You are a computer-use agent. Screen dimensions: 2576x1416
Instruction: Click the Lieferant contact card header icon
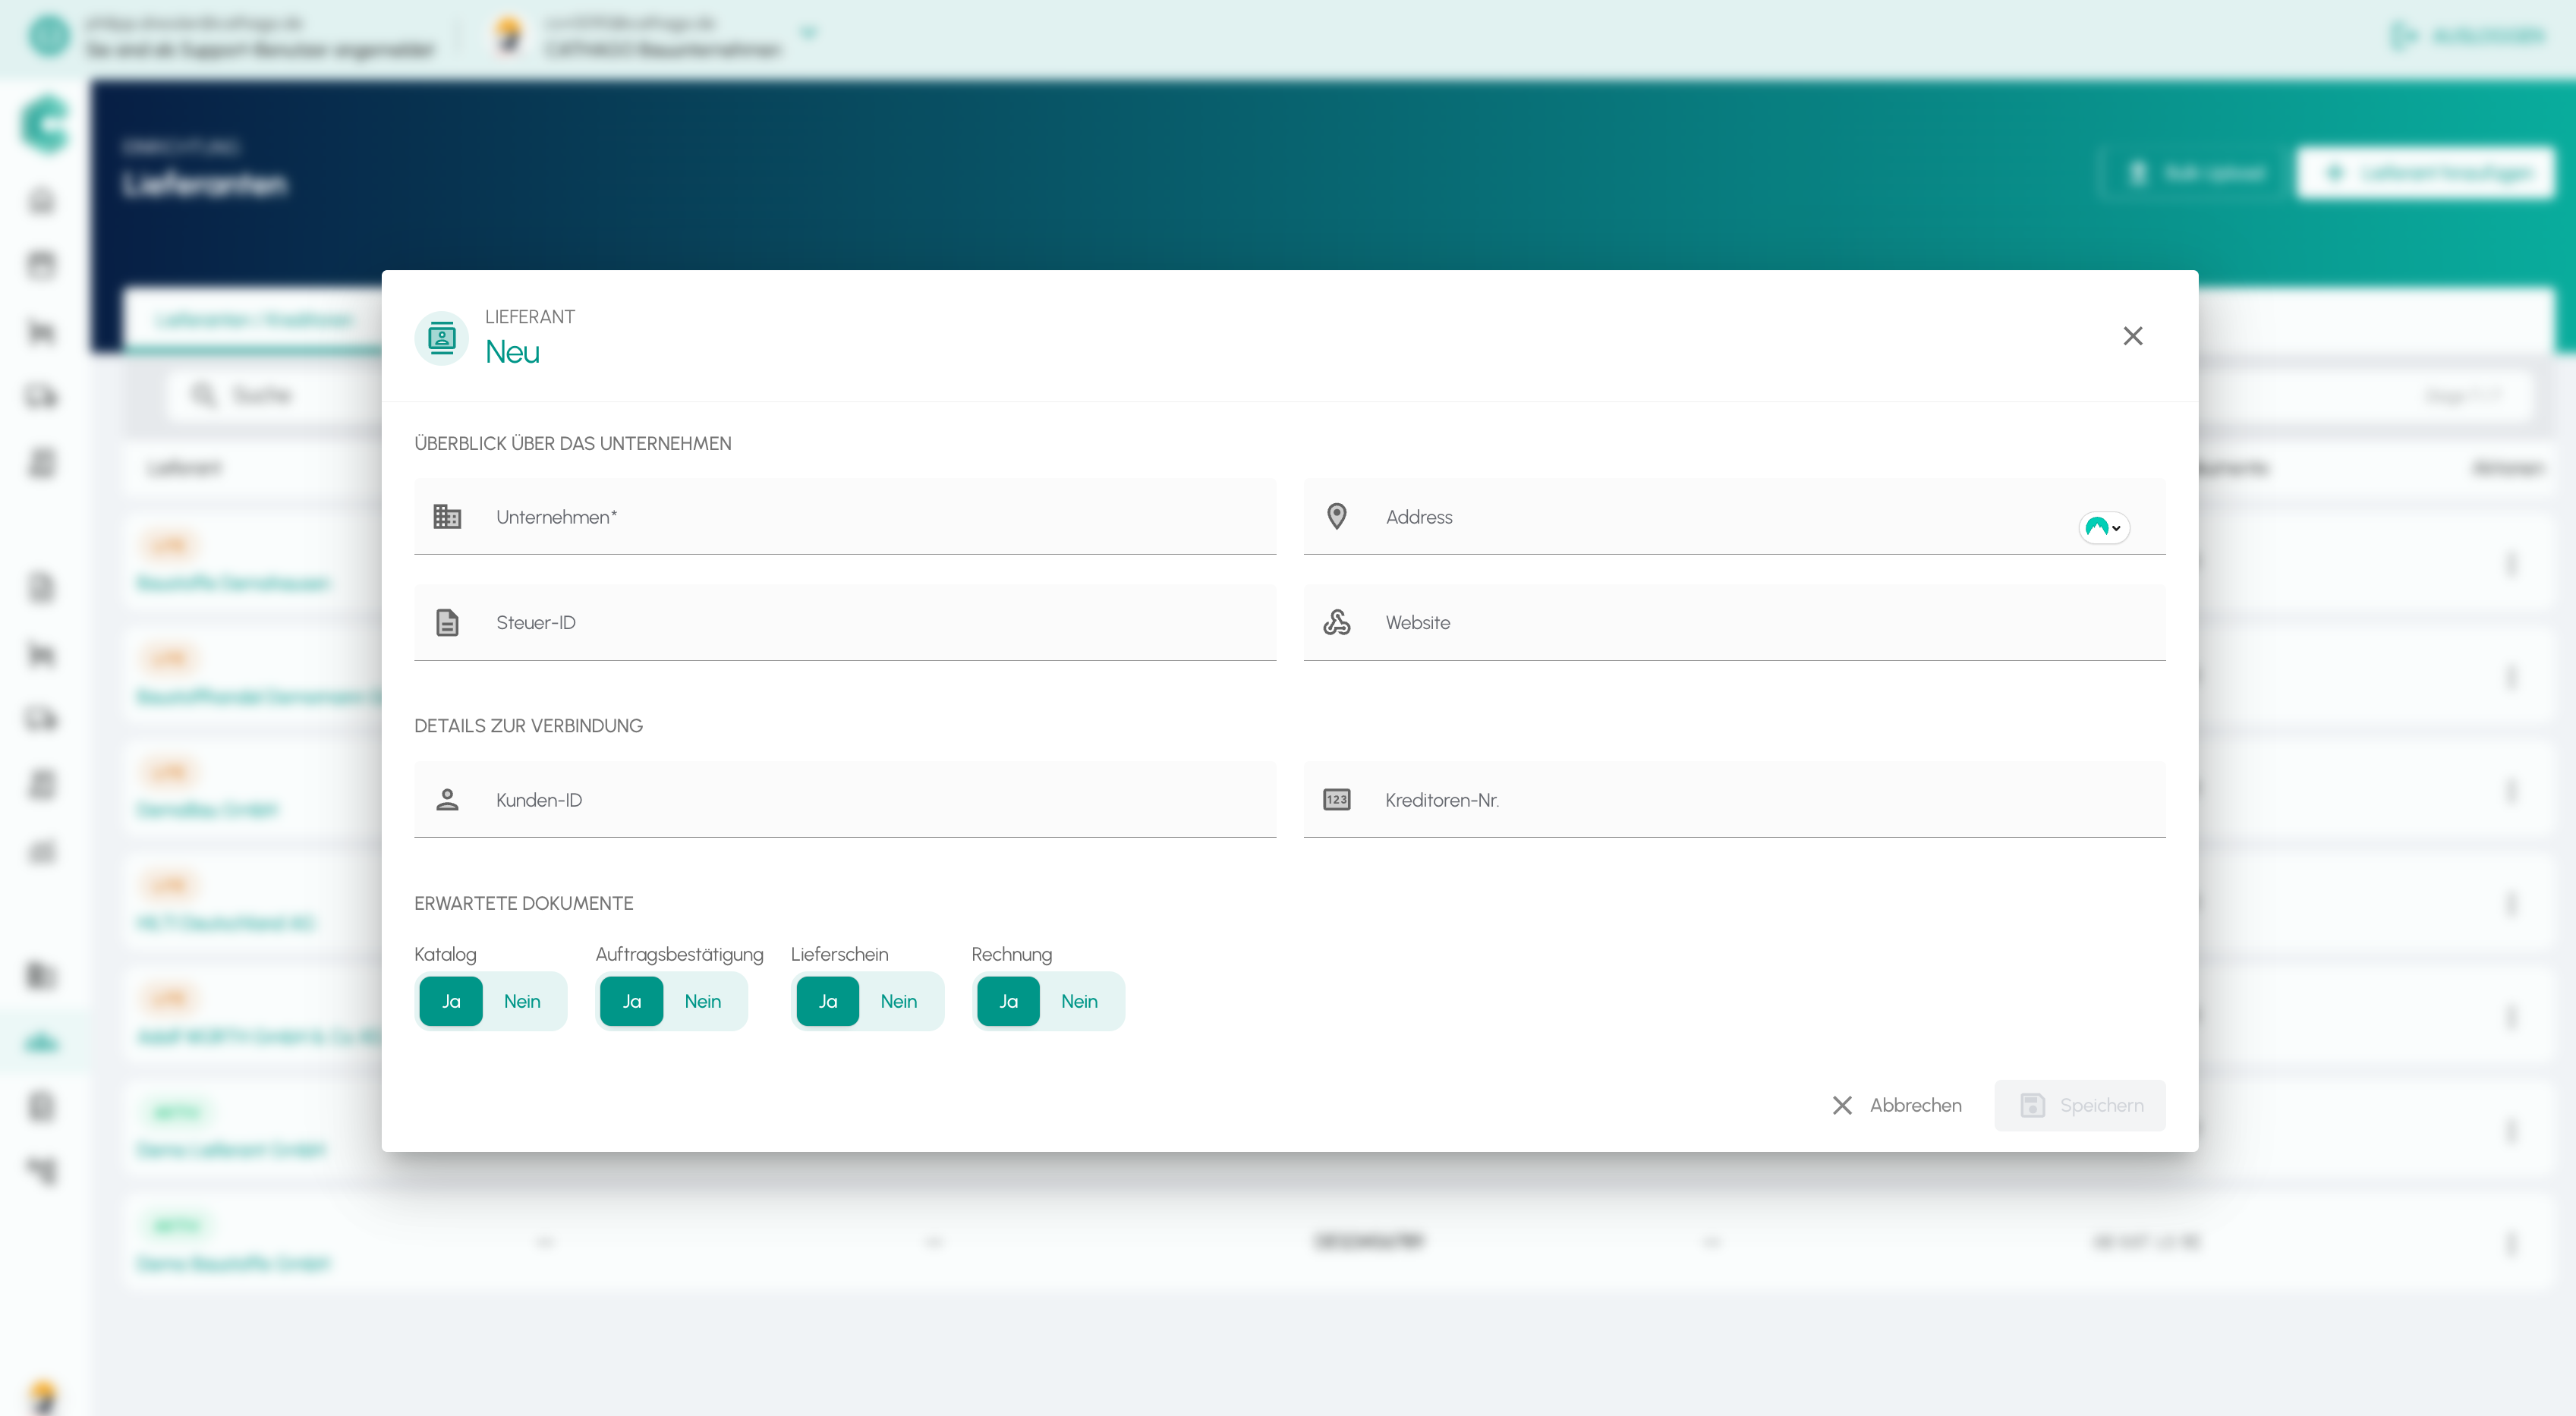pos(441,338)
